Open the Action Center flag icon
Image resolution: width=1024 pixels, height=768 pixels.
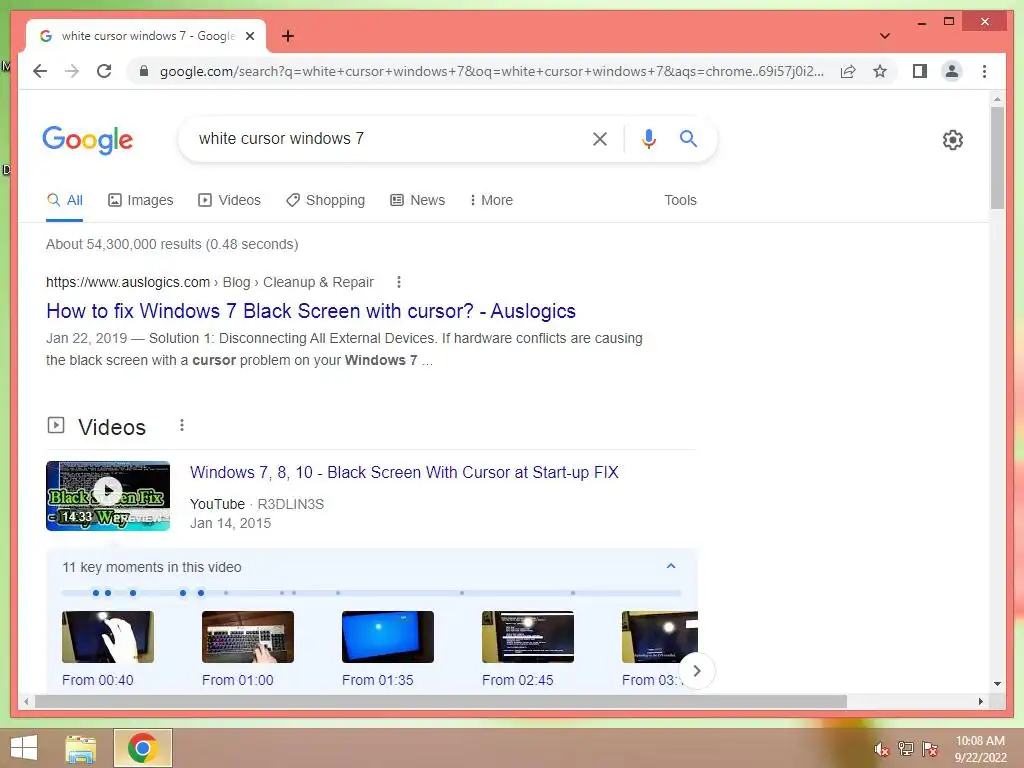929,749
